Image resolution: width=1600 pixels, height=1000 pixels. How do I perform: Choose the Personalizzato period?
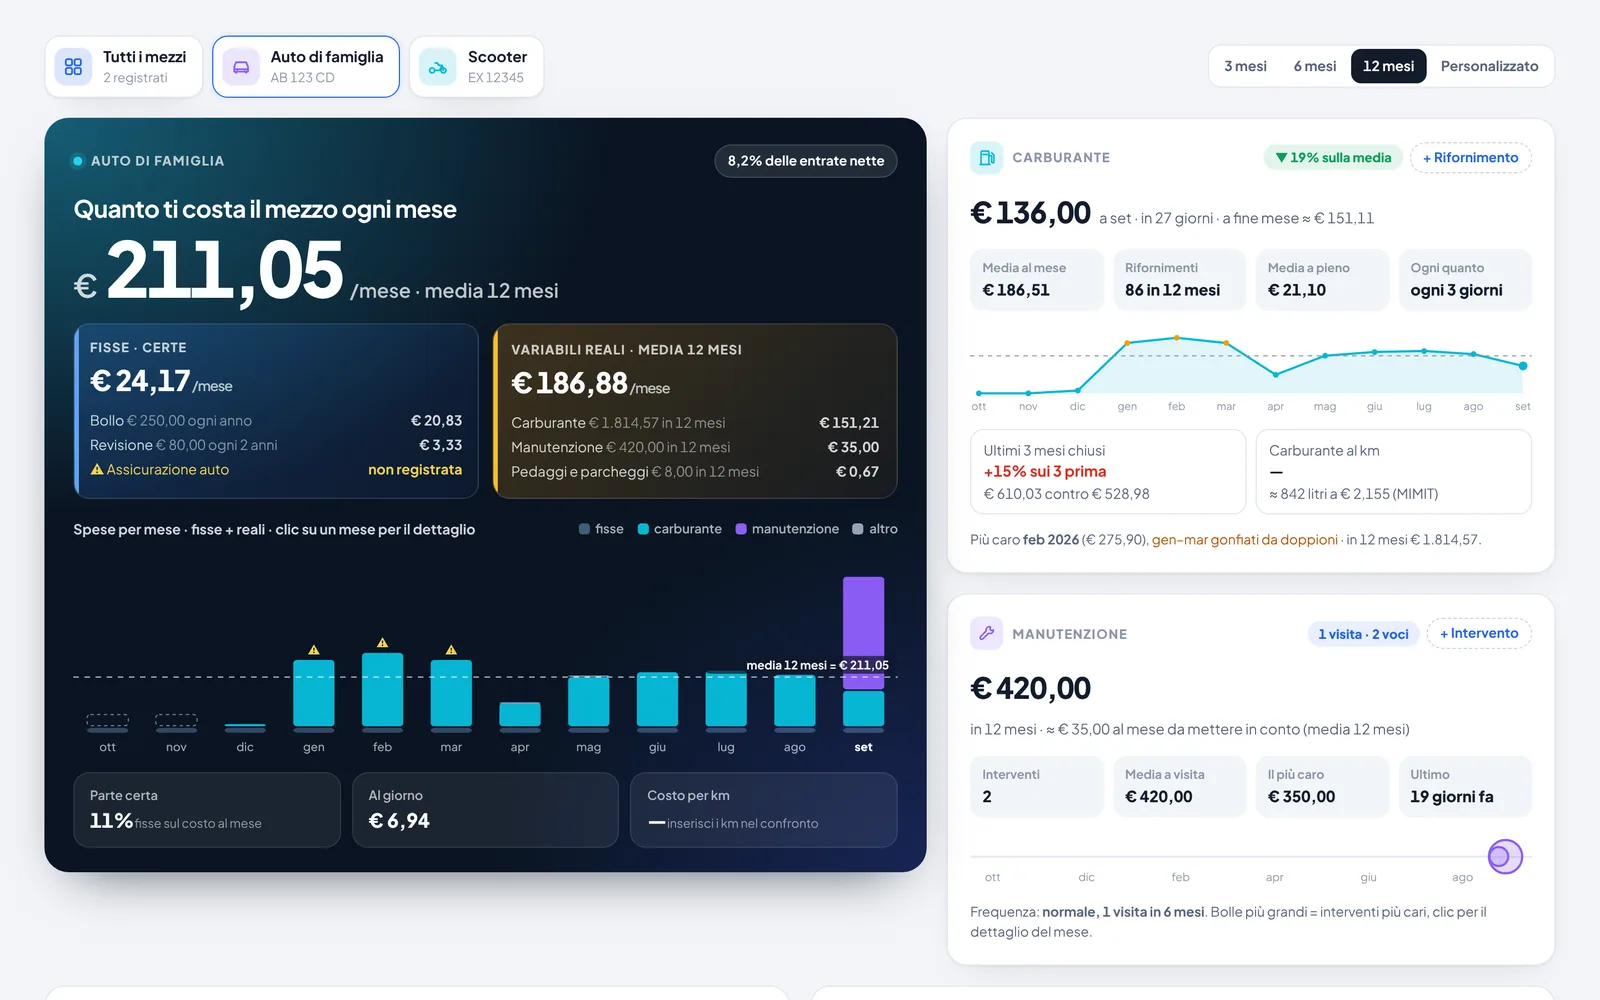(x=1489, y=66)
